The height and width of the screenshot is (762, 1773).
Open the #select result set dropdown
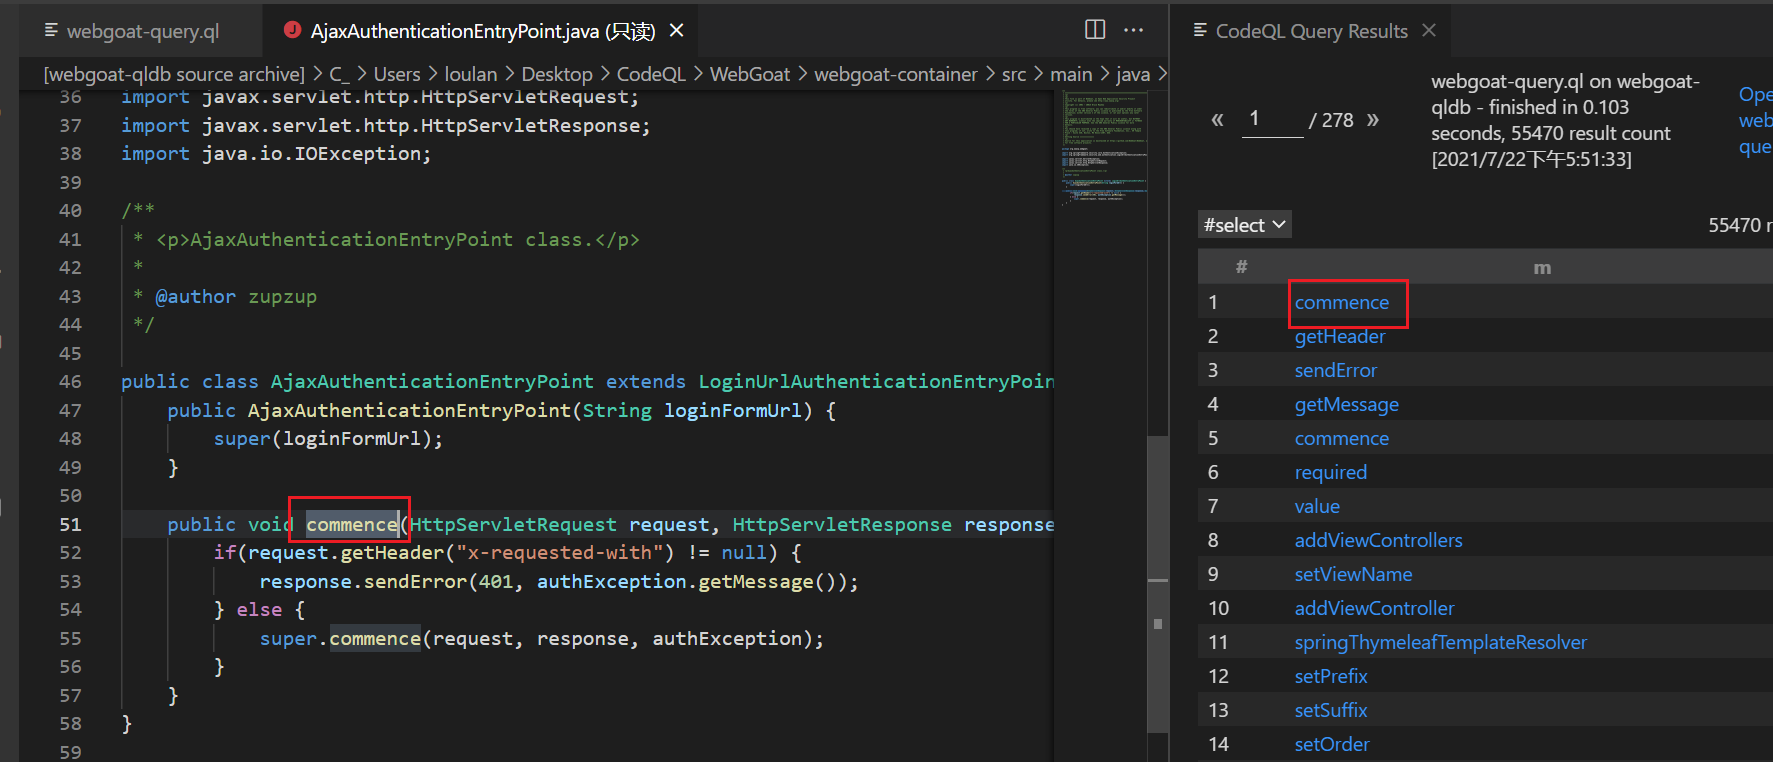click(x=1245, y=225)
